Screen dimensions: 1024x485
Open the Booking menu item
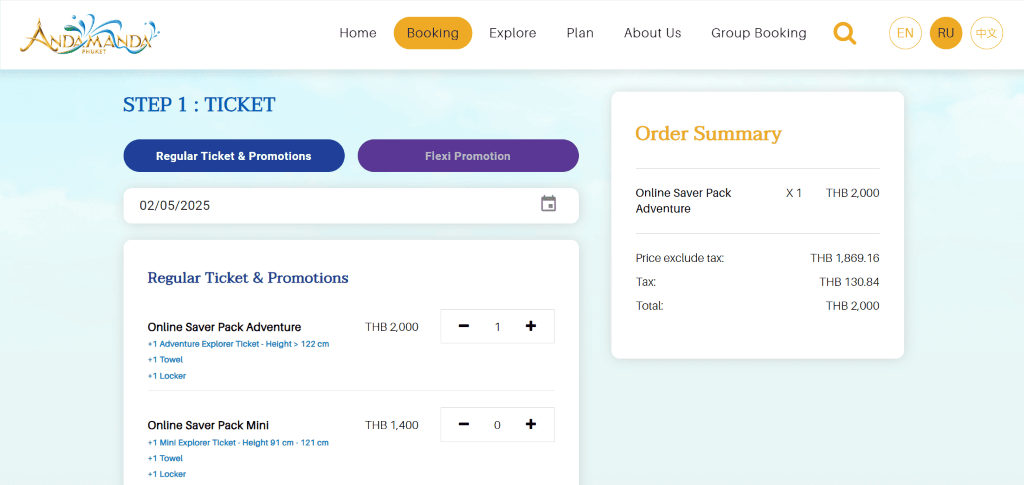(432, 33)
